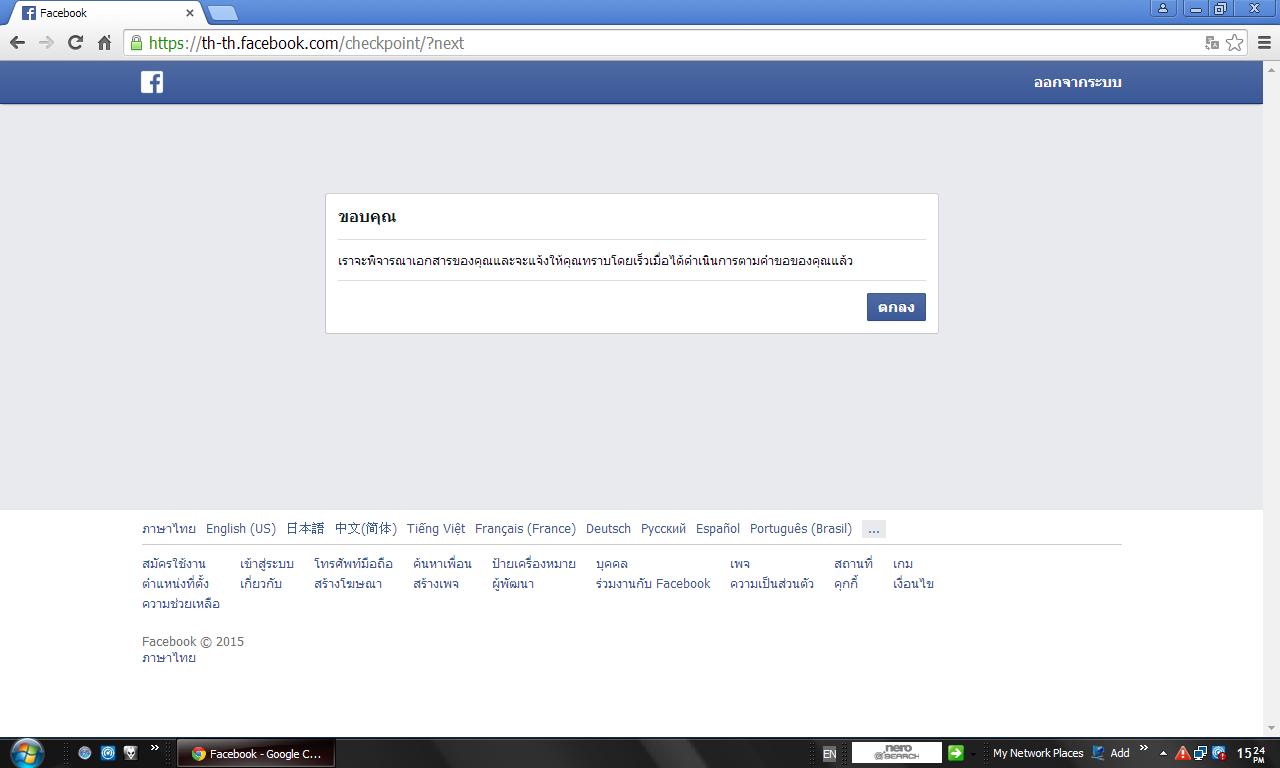Switch language to Deutsch
The width and height of the screenshot is (1280, 768).
tap(608, 529)
